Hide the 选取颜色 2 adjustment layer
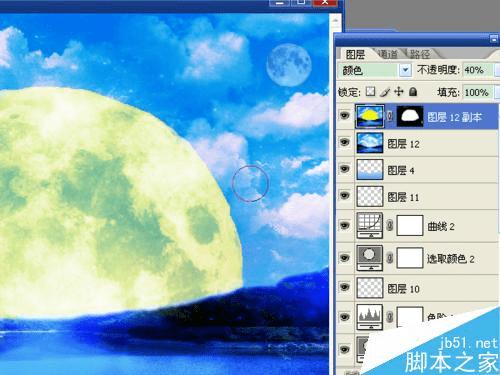The height and width of the screenshot is (375, 500). [x=345, y=258]
